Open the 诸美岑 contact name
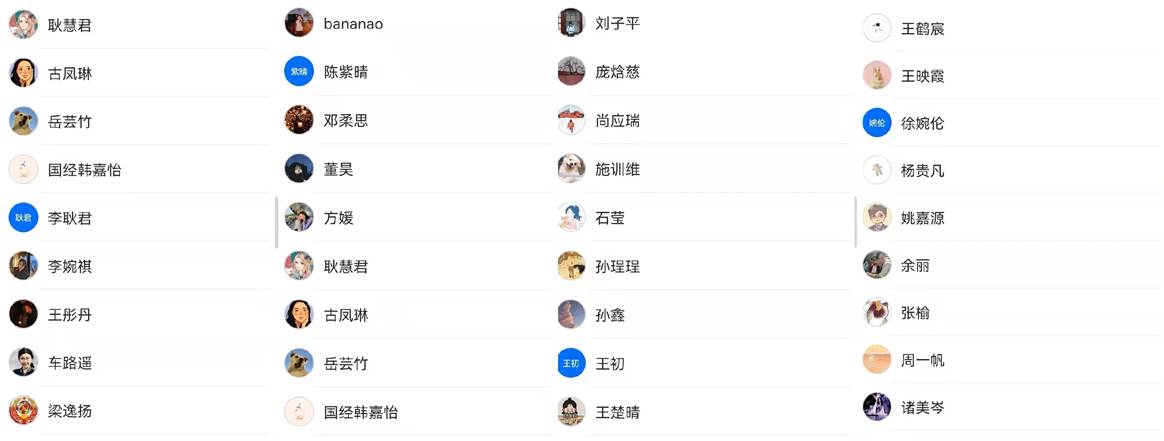The image size is (1164, 441). click(x=922, y=407)
